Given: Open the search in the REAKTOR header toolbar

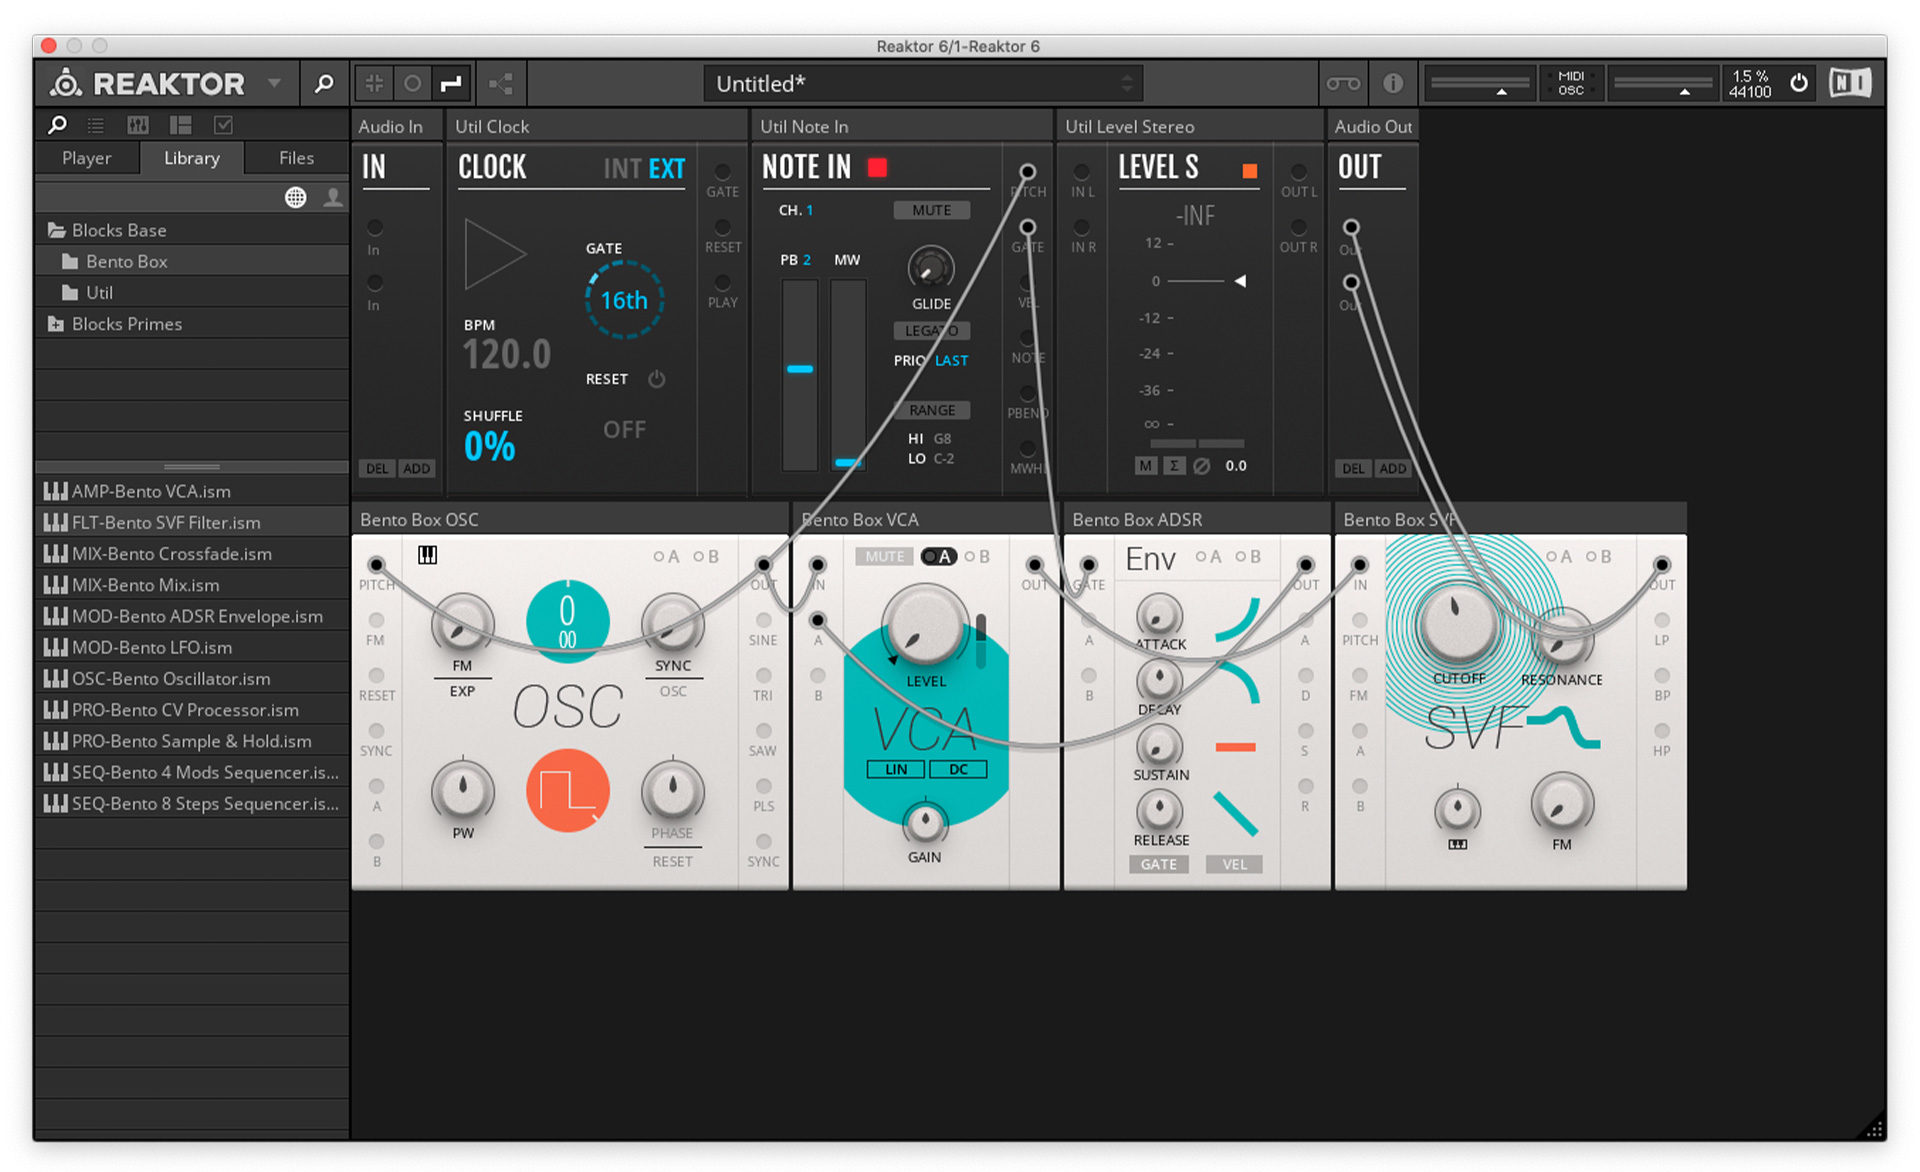Looking at the screenshot, I should [324, 83].
